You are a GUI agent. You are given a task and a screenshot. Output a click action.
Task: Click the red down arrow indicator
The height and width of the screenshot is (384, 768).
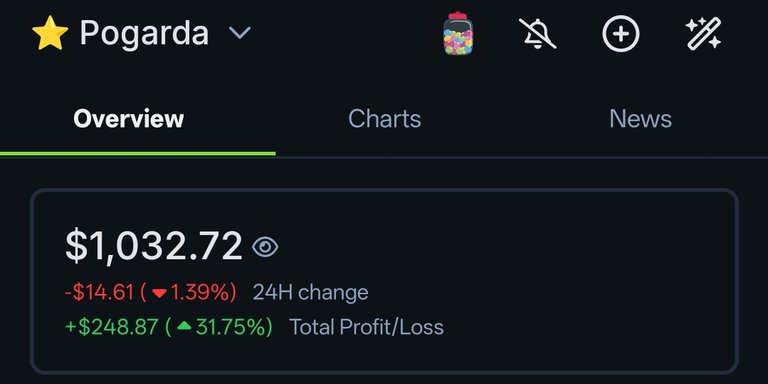[159, 293]
